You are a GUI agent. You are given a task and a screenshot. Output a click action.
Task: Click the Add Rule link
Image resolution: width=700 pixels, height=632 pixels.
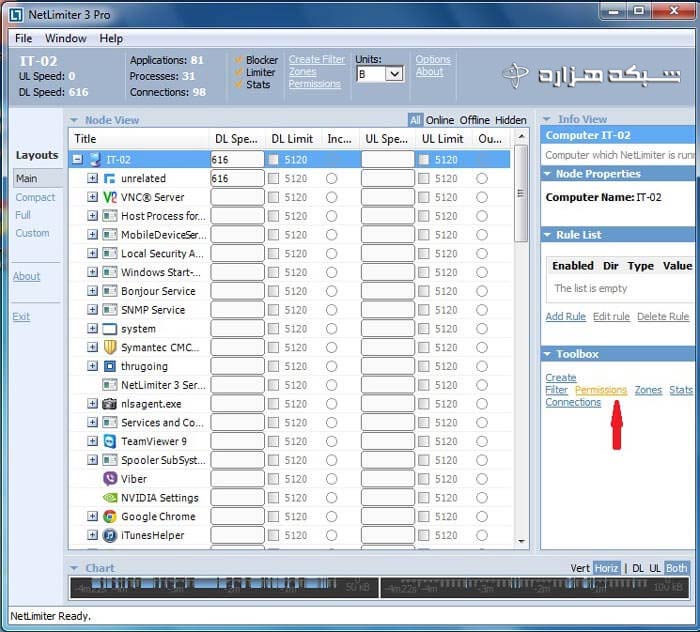pyautogui.click(x=566, y=316)
